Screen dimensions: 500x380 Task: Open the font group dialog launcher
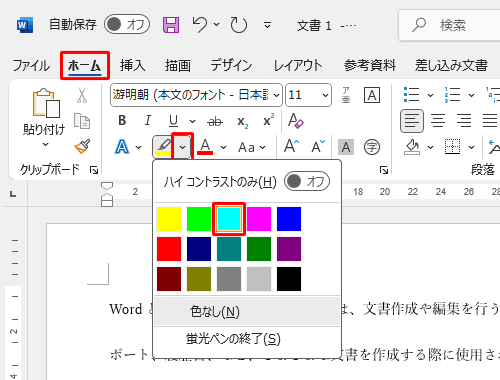[x=384, y=170]
